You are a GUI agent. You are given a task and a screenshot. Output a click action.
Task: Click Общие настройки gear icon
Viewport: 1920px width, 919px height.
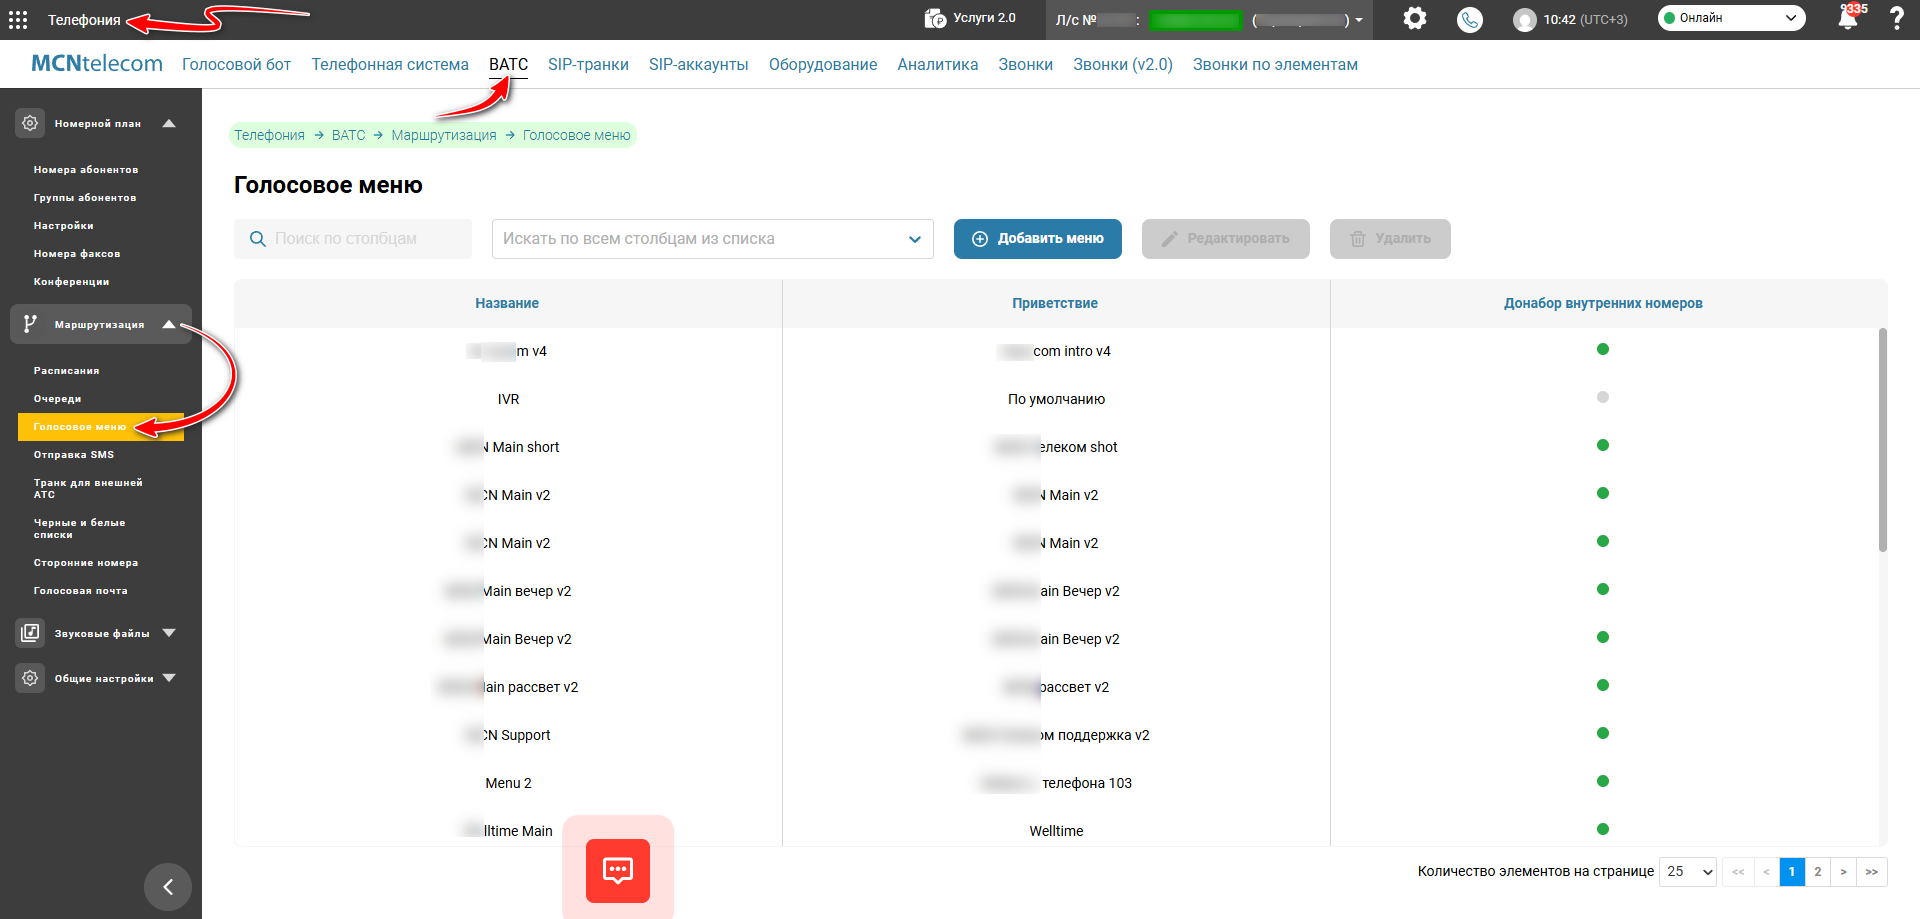click(30, 678)
